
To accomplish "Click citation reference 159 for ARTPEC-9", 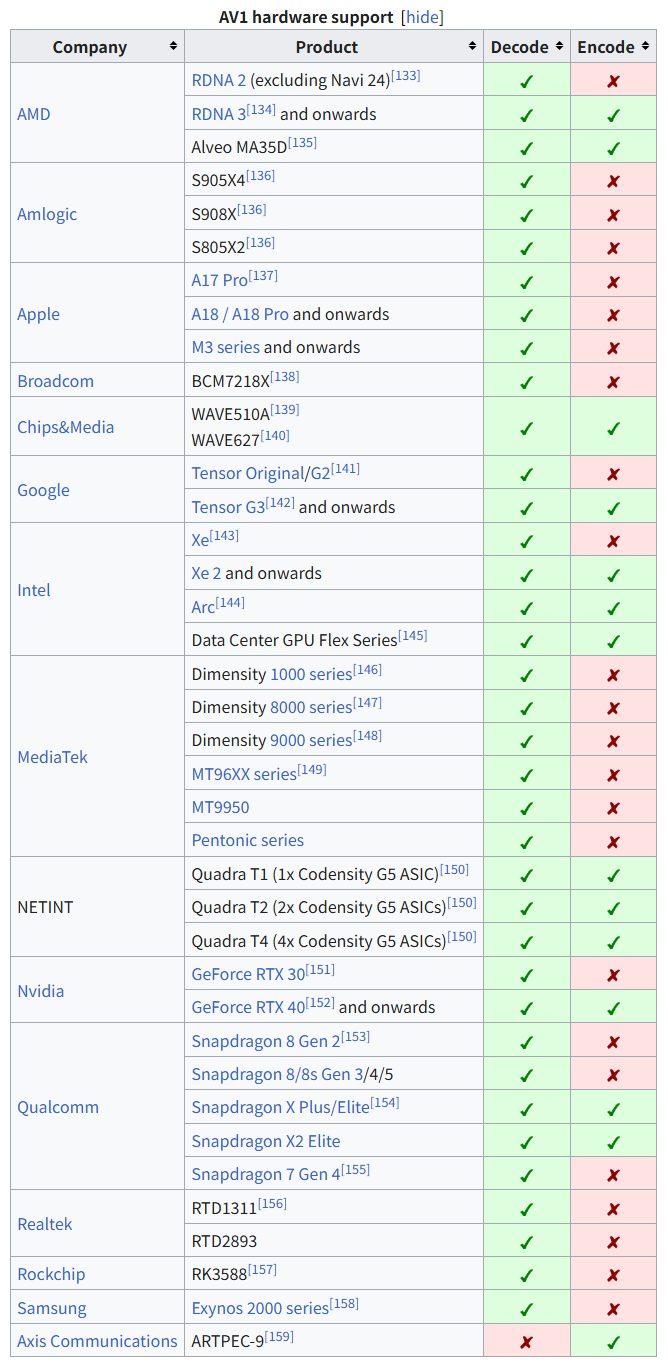I will pos(279,1336).
